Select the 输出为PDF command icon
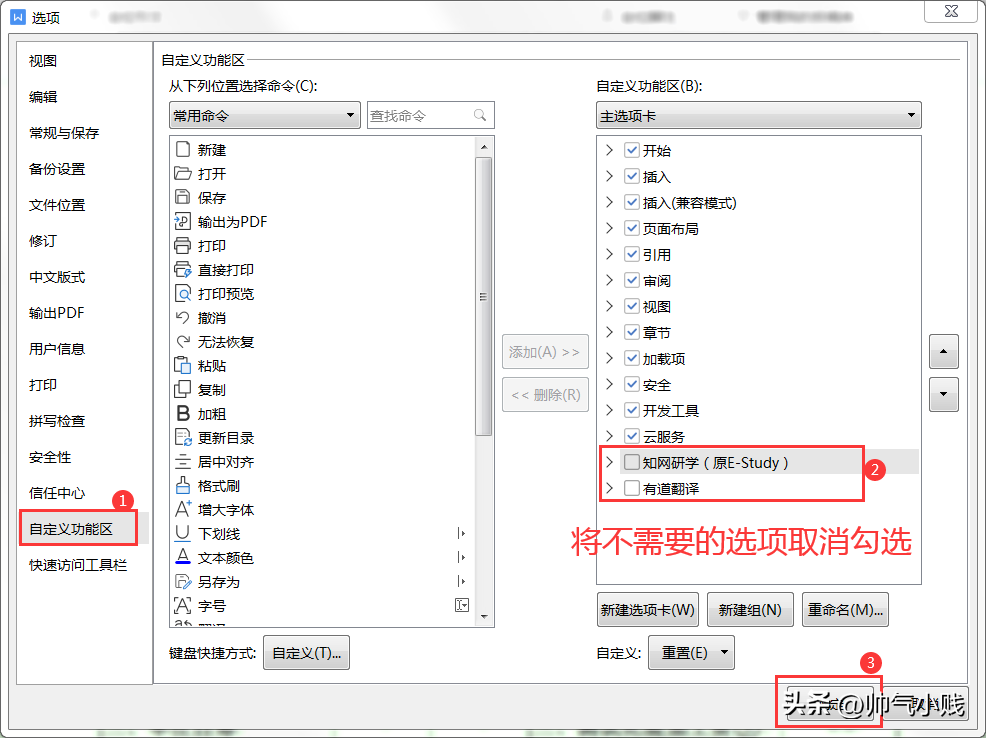986x738 pixels. [182, 221]
